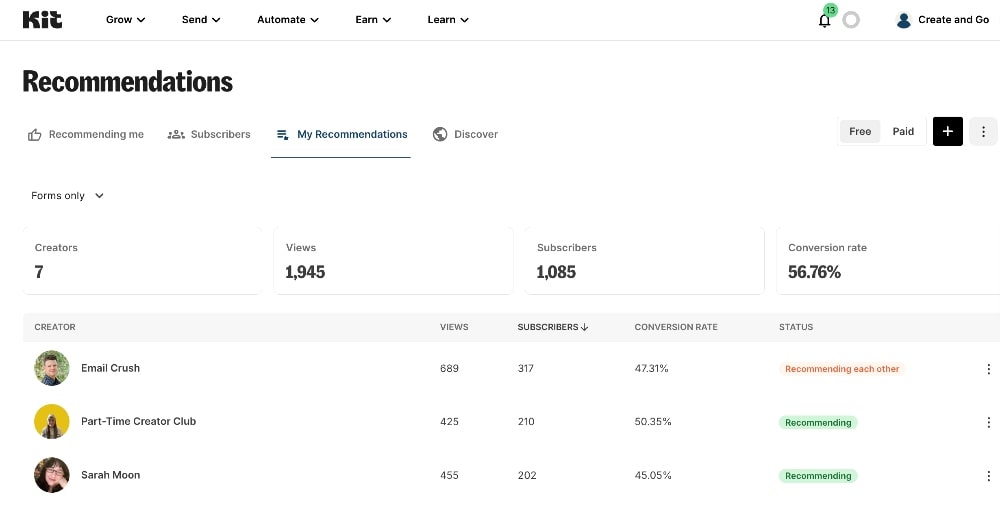Click Part-Time Creator Club's Recommending badge

818,422
